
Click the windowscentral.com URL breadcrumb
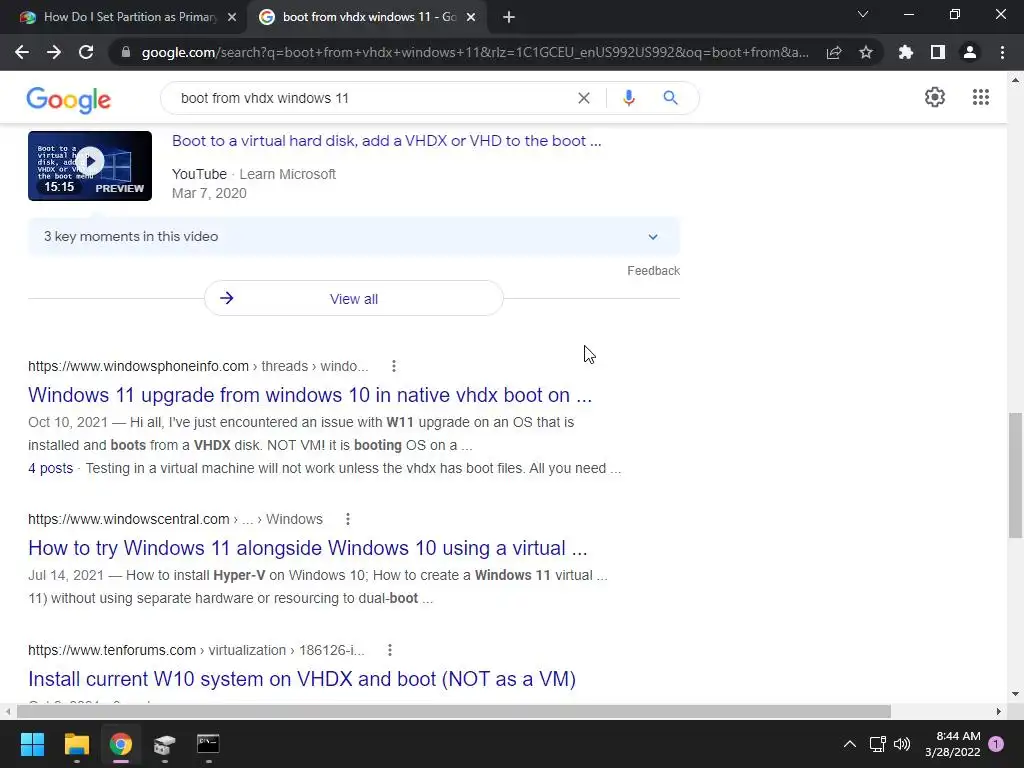175,519
